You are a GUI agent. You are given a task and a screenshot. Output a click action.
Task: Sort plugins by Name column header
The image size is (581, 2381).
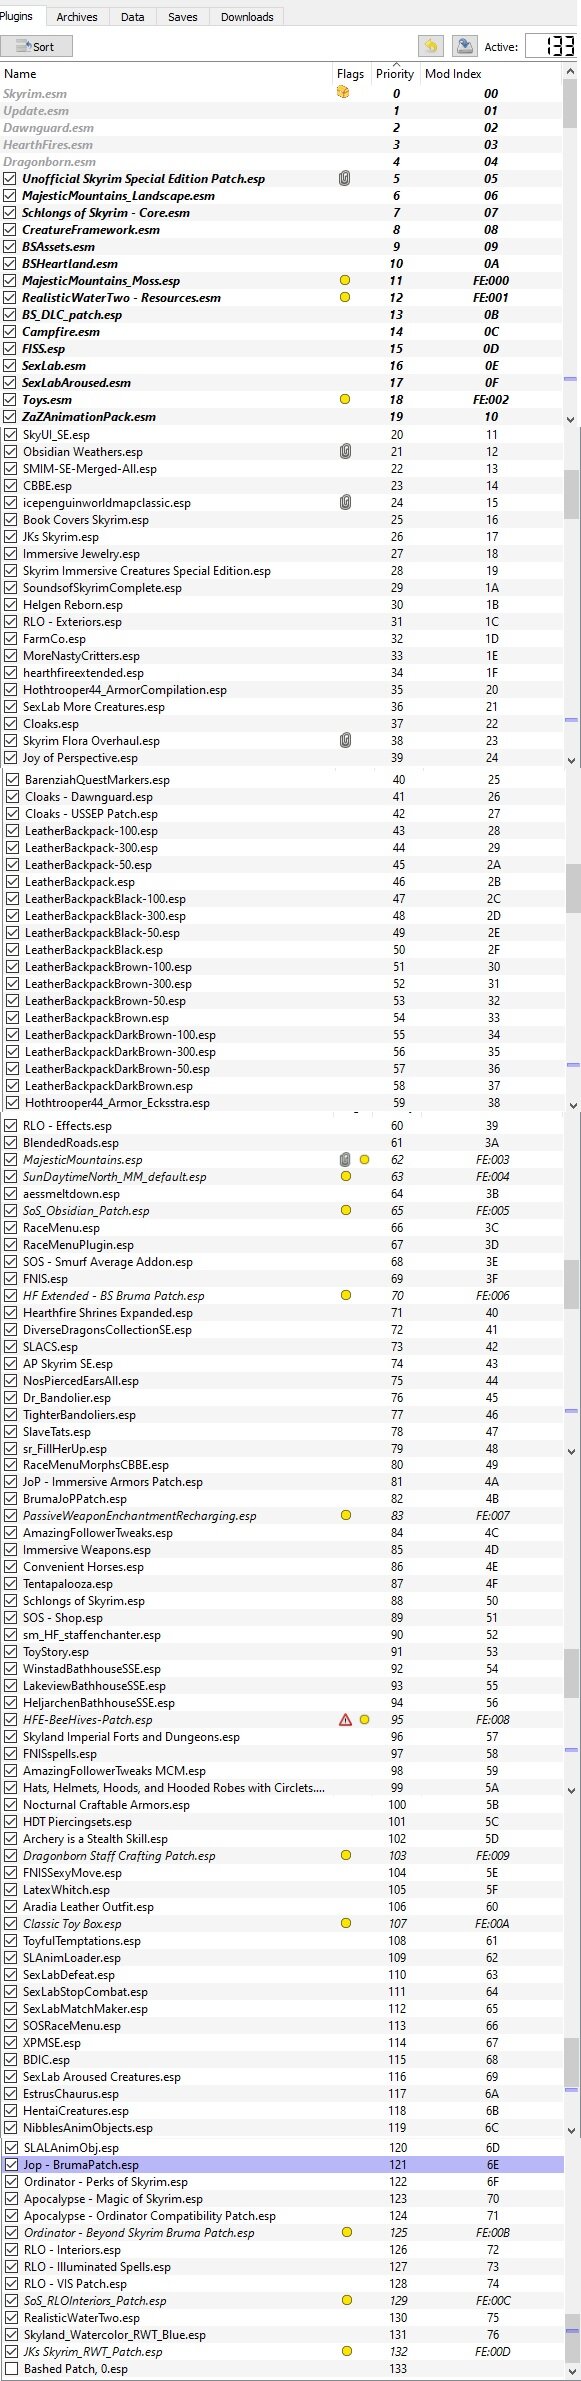click(x=166, y=74)
